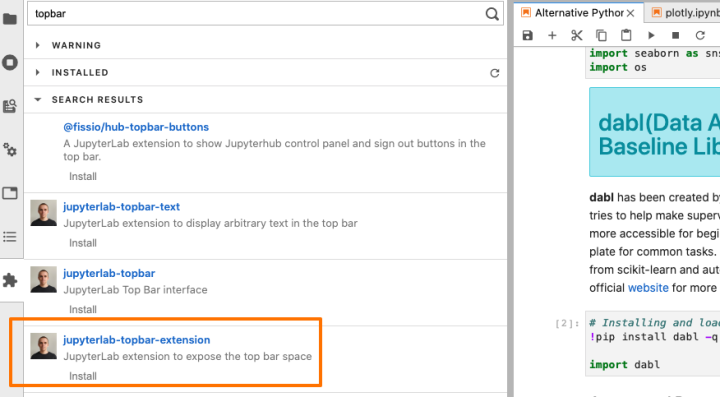Open the table of contents list icon
Viewport: 720px width, 397px height.
10,237
